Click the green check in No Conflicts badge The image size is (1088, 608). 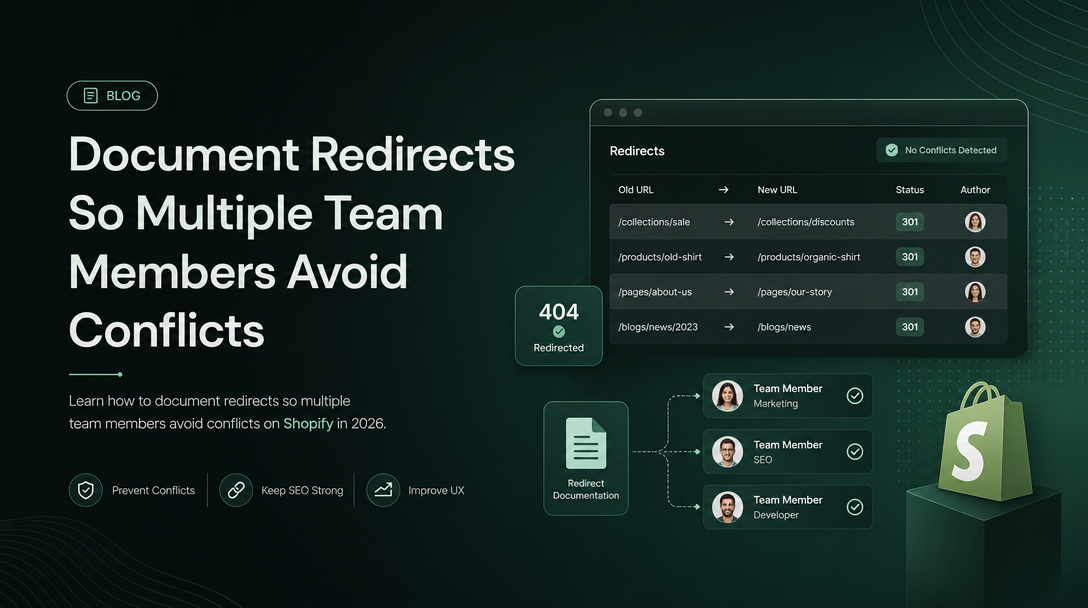pyautogui.click(x=892, y=150)
